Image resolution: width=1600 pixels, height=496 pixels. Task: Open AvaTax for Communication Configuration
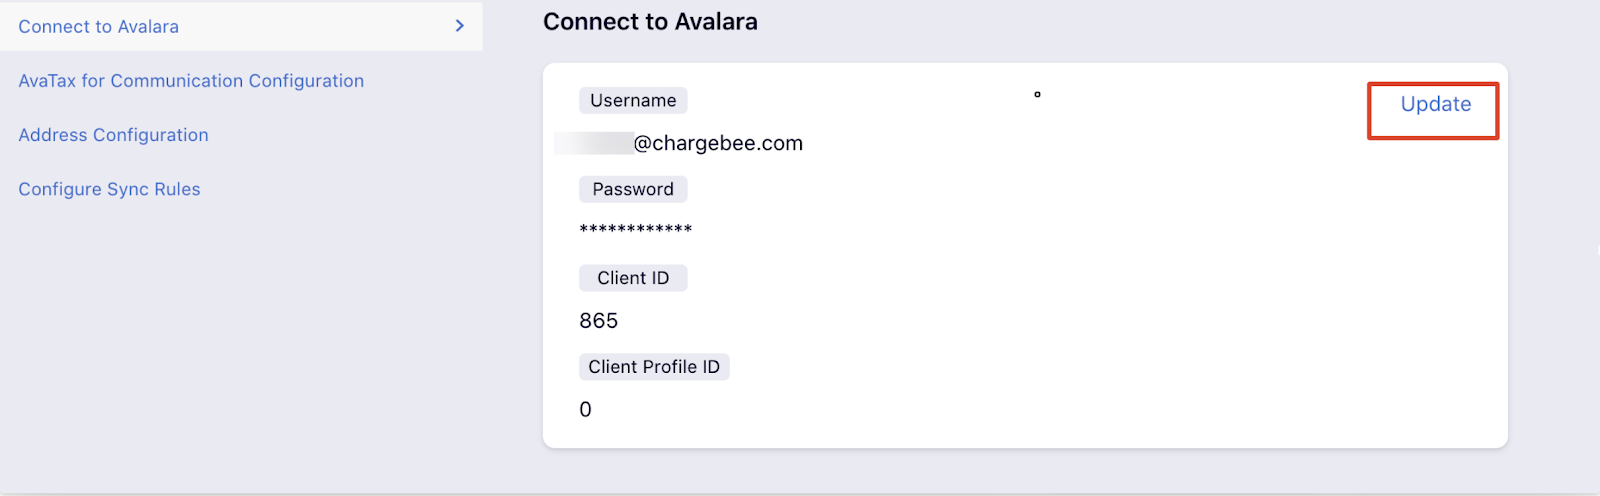191,81
